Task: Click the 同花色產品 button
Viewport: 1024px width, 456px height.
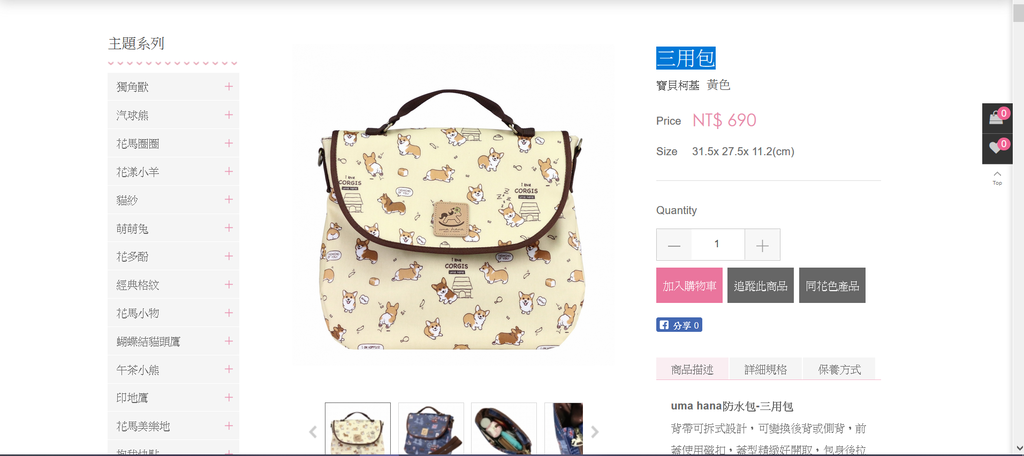Action: (832, 285)
